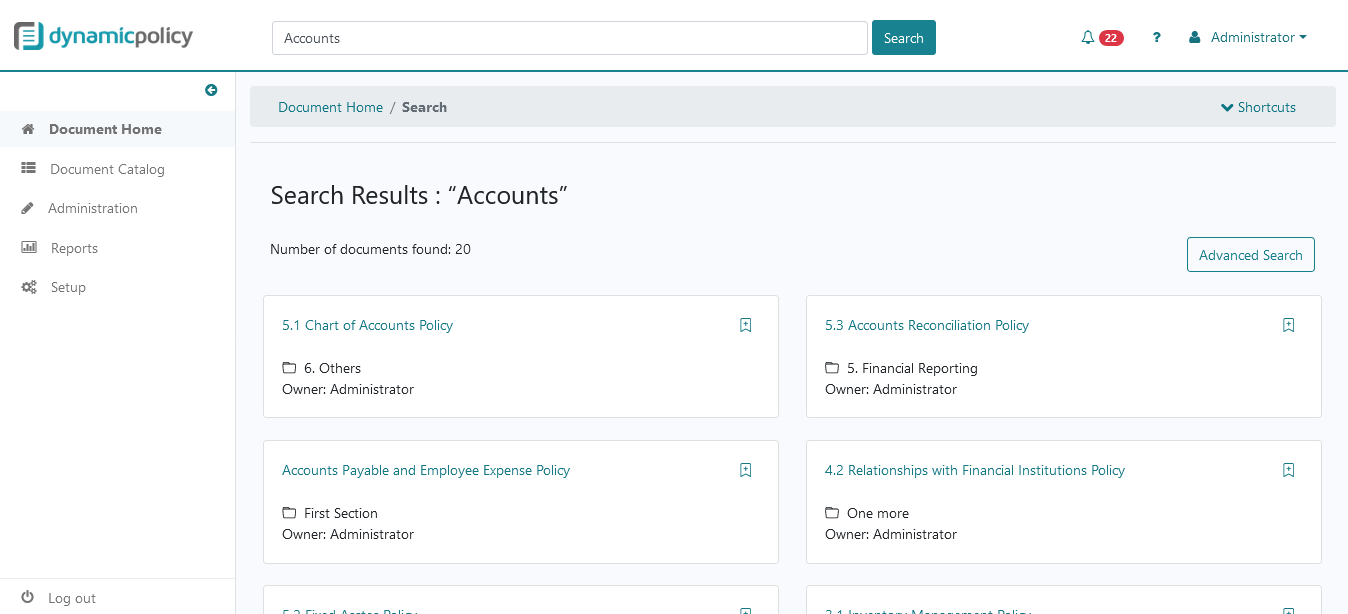Open Accounts Payable and Employee Expense Policy

[x=426, y=470]
